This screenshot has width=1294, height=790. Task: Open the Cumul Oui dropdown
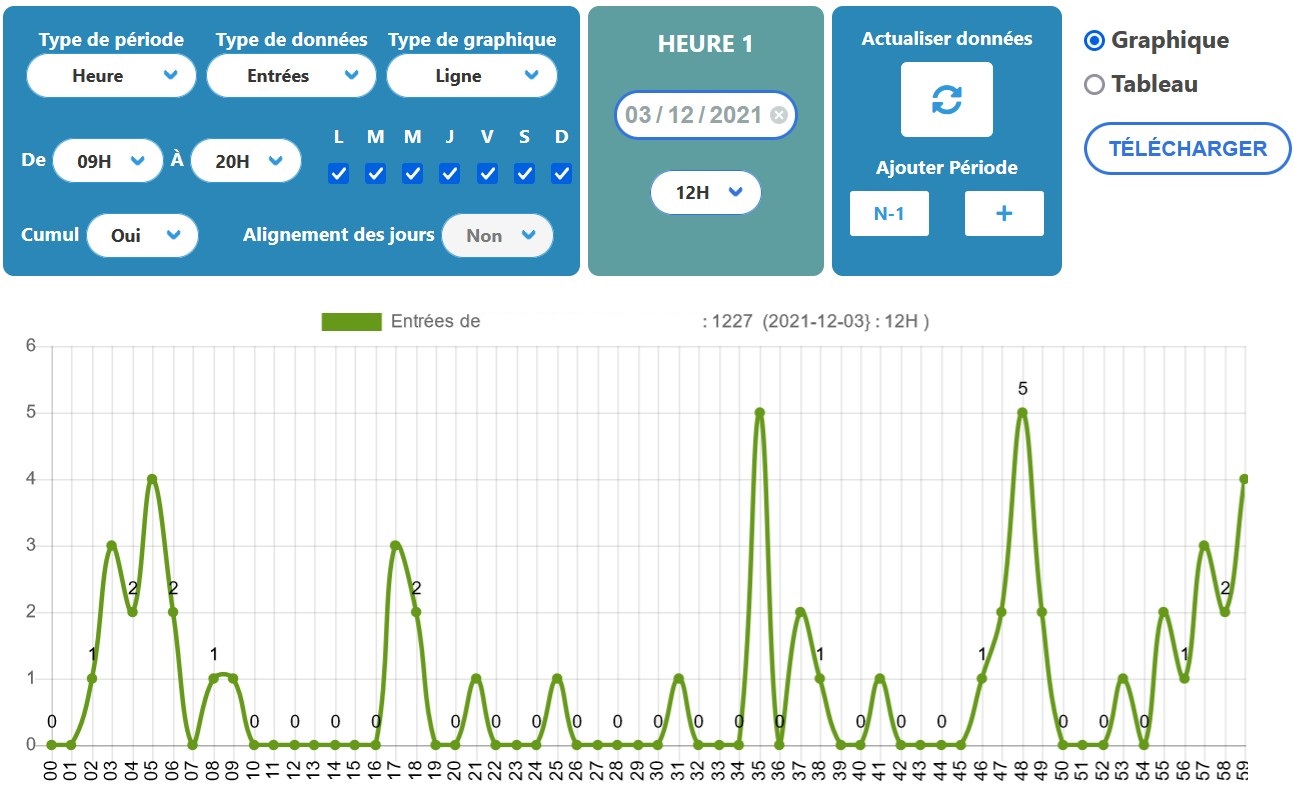tap(142, 236)
